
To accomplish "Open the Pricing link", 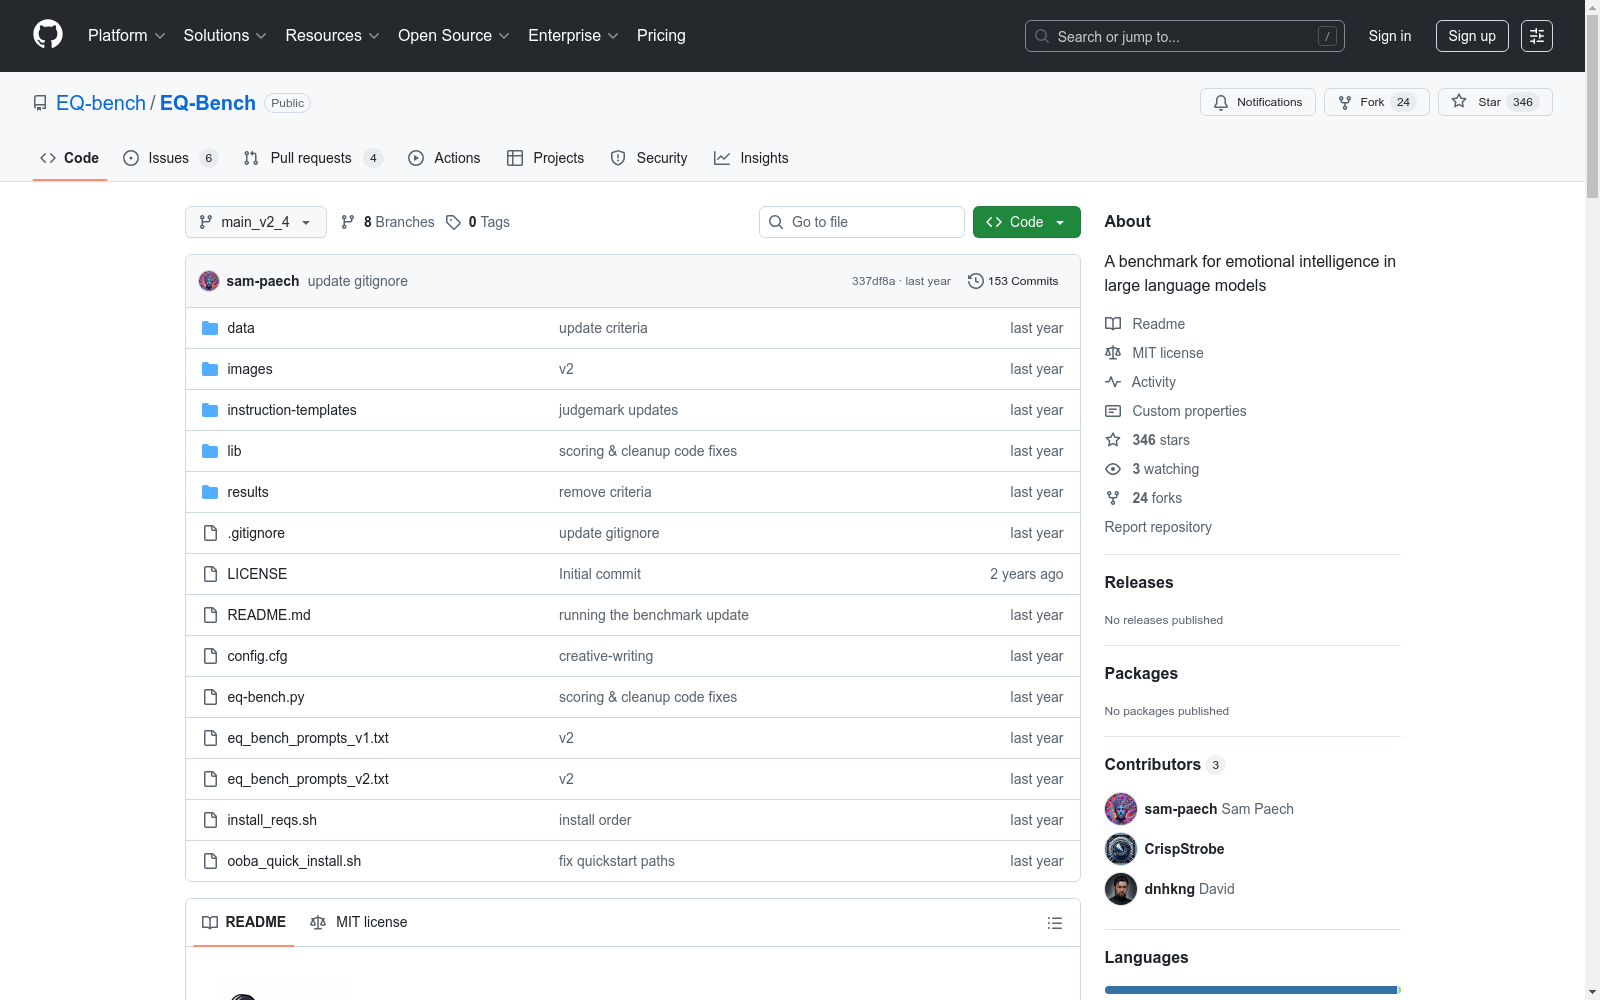I will [661, 36].
